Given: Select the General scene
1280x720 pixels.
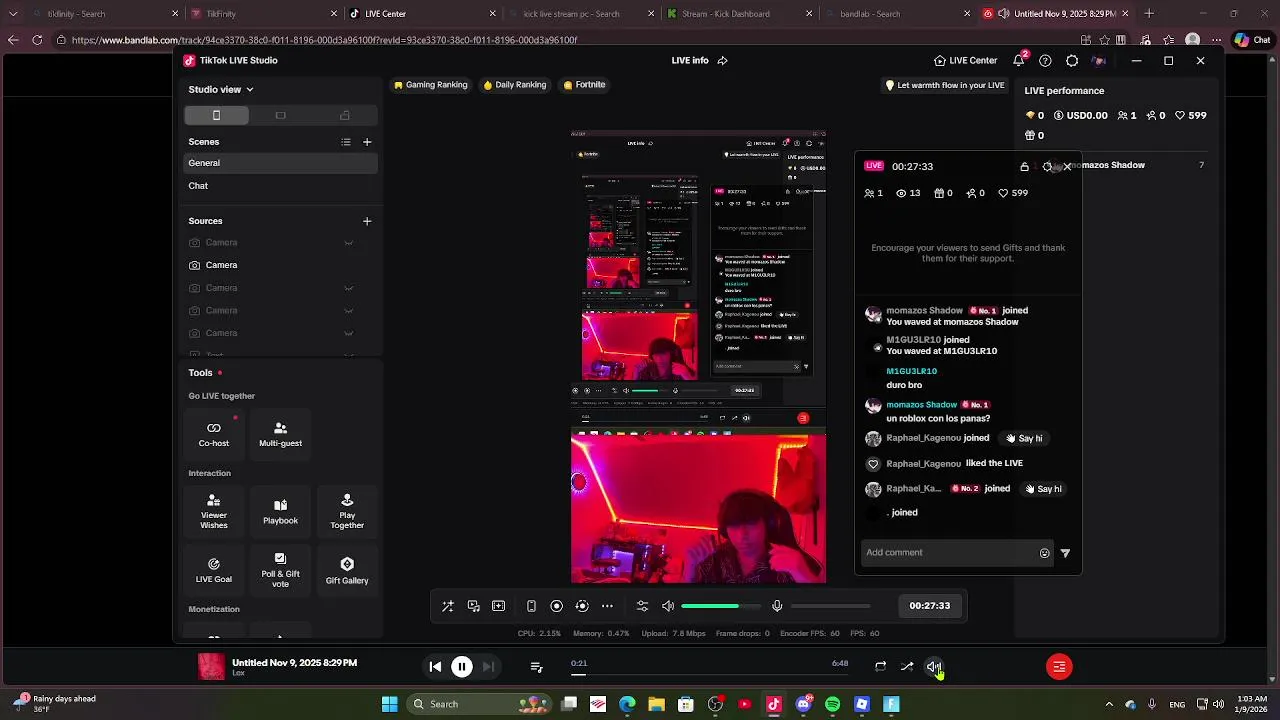Looking at the screenshot, I should [x=281, y=163].
